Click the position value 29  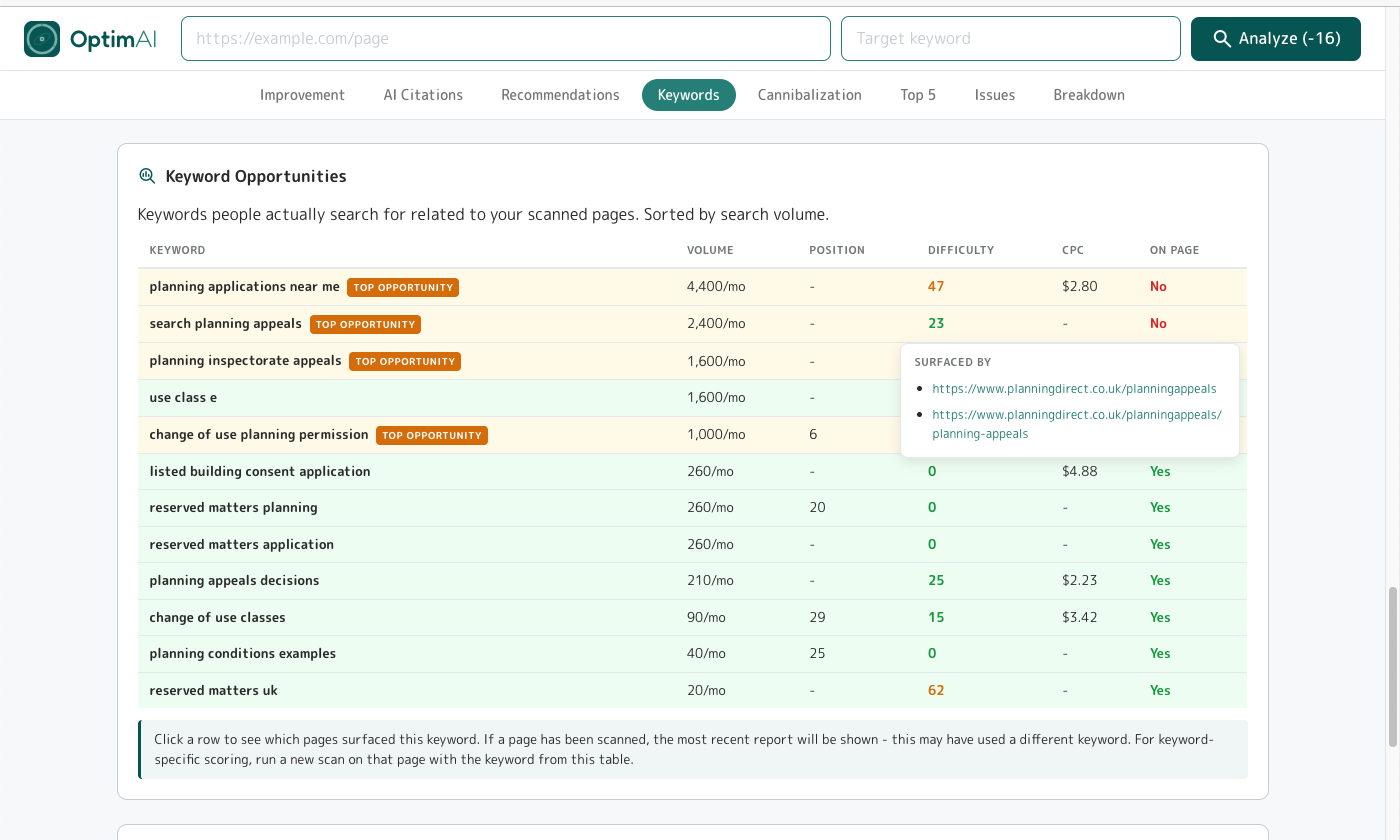(817, 618)
